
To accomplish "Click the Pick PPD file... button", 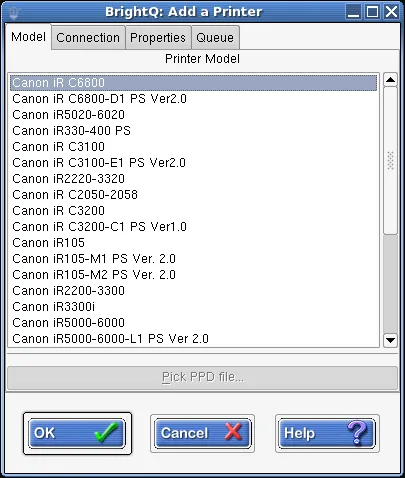I will 202,378.
